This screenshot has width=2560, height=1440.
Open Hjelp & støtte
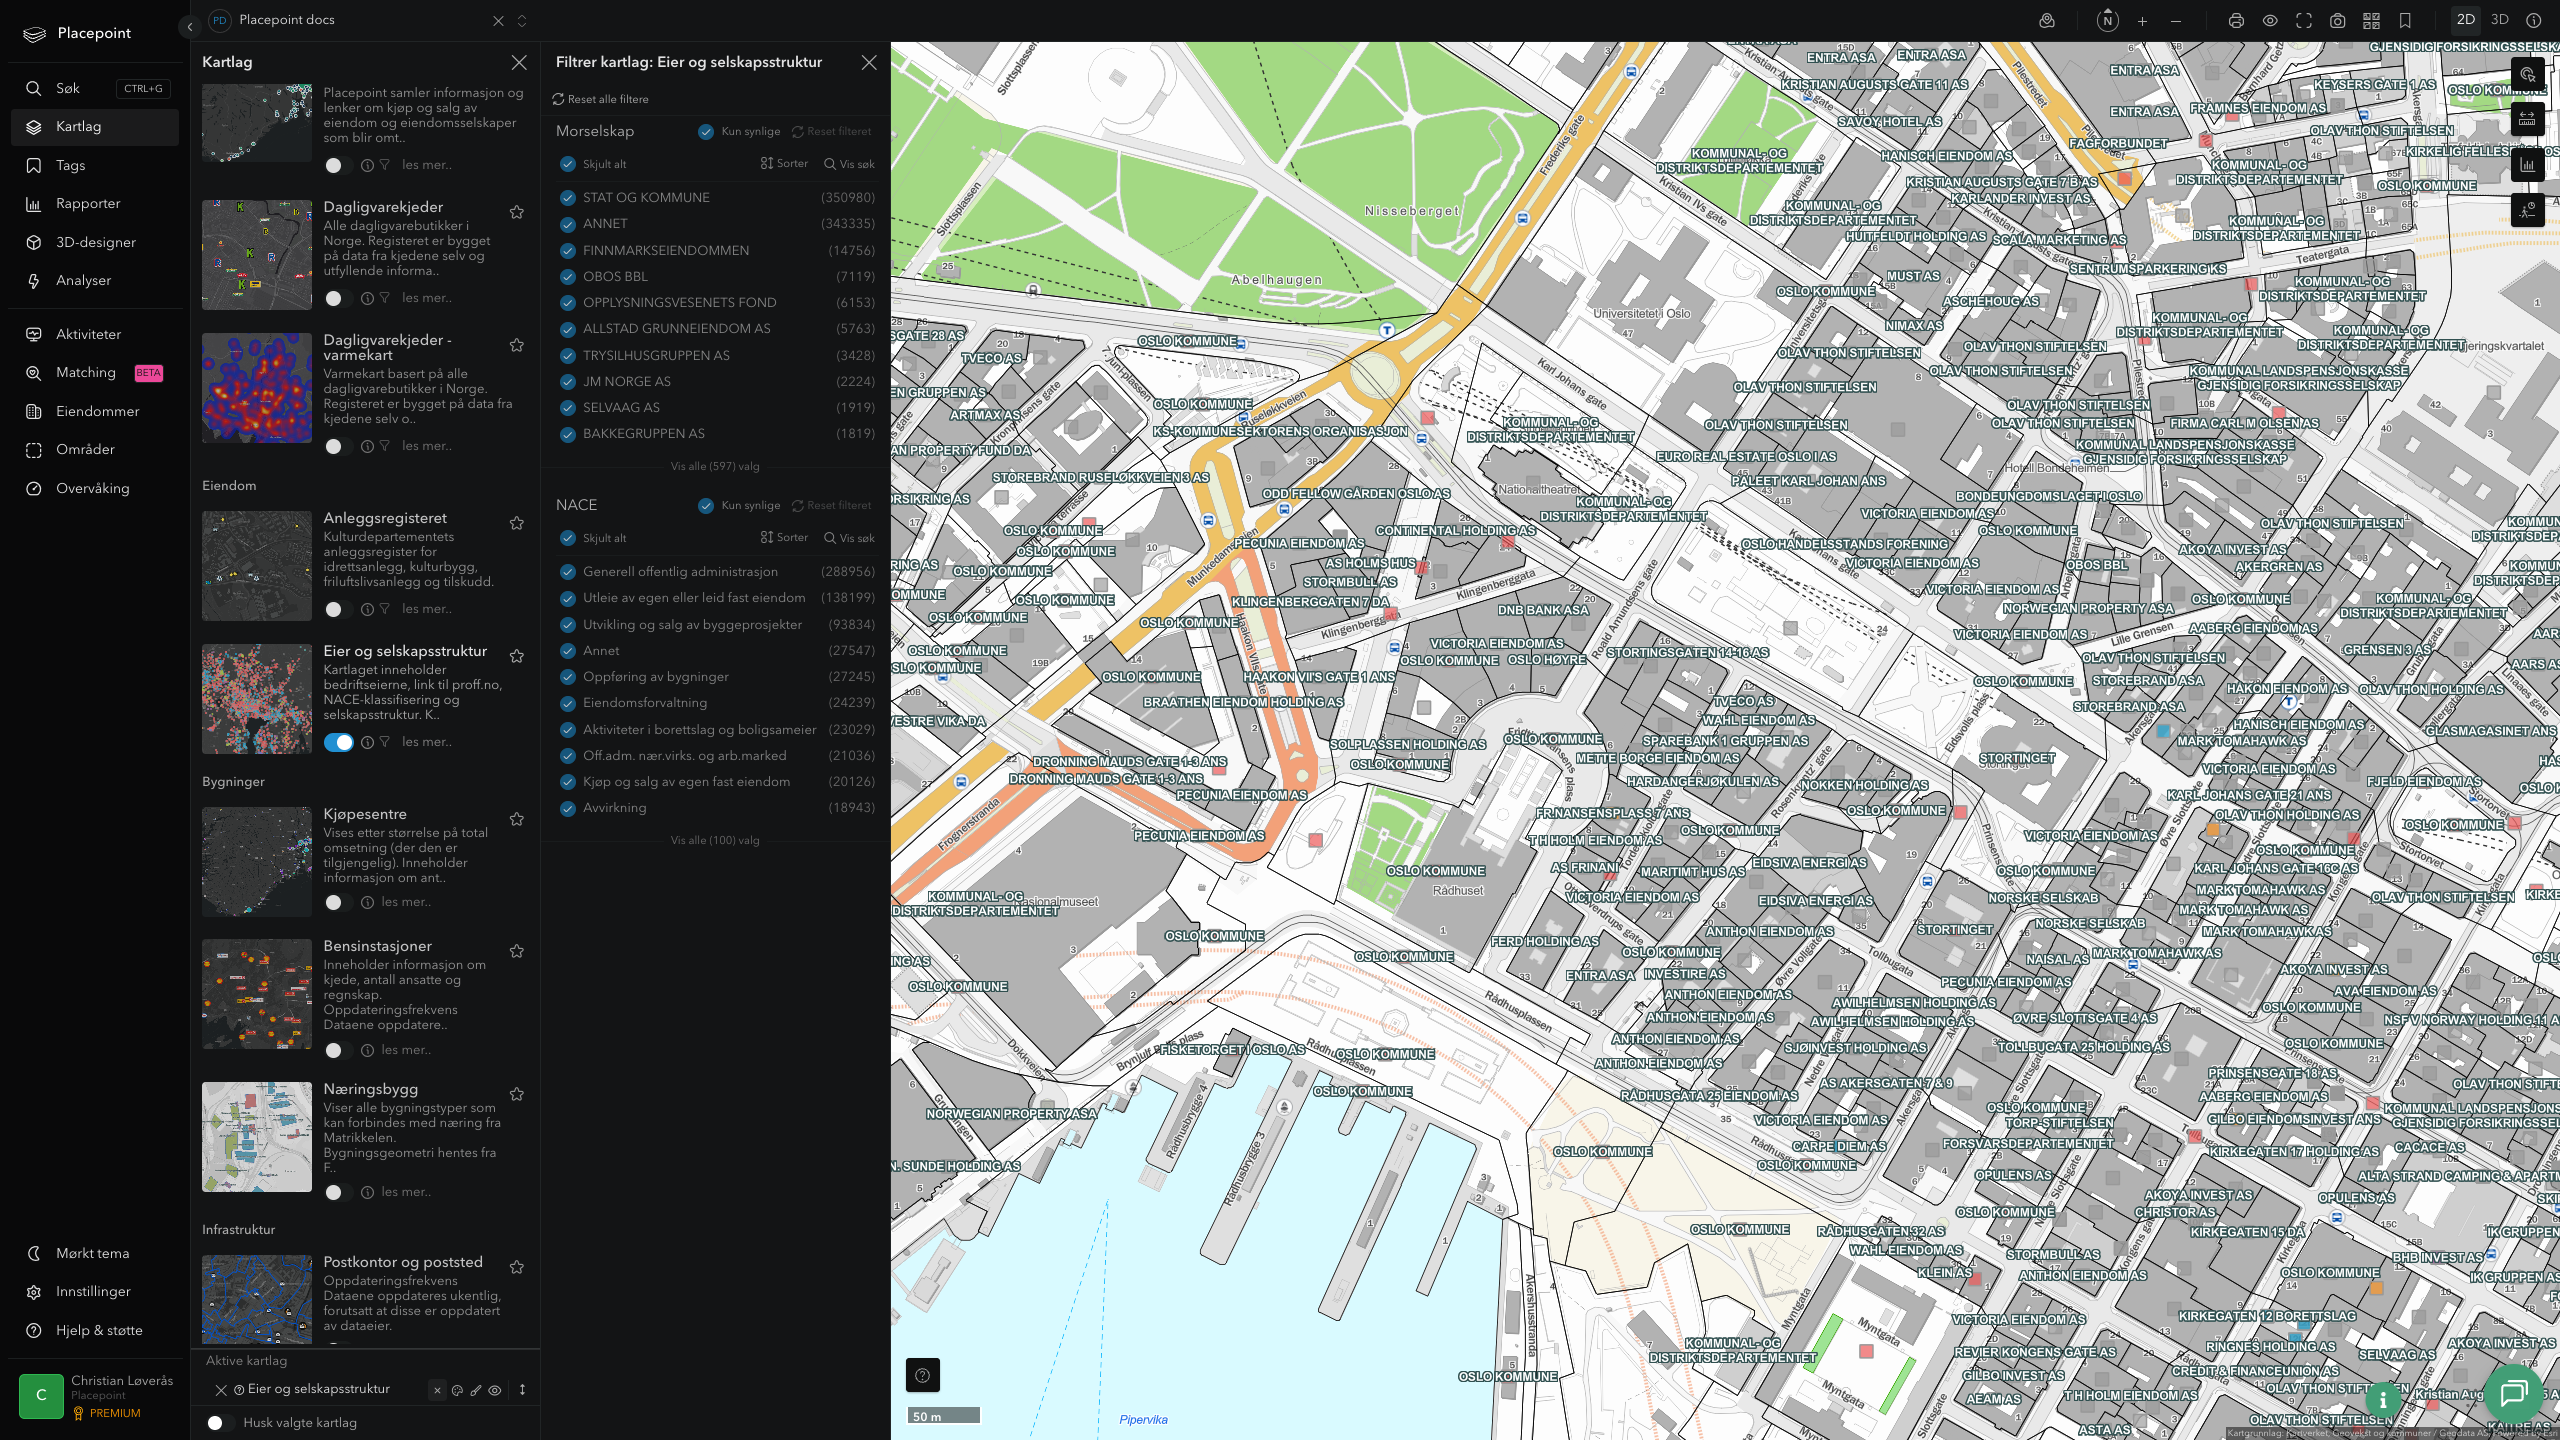pyautogui.click(x=95, y=1331)
